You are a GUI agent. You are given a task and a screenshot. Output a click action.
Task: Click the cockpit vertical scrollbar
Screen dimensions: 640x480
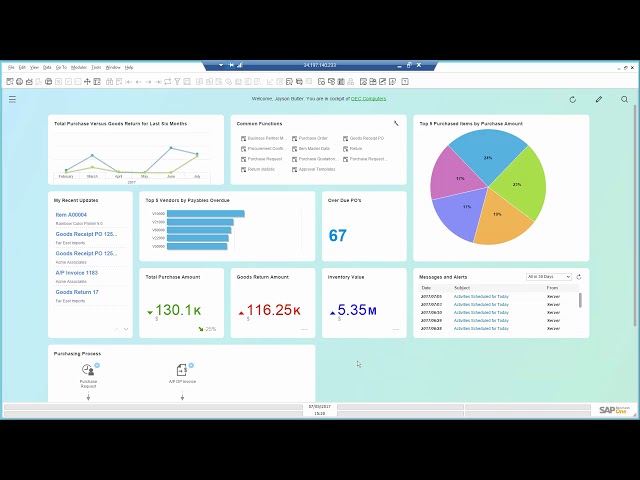click(x=635, y=216)
